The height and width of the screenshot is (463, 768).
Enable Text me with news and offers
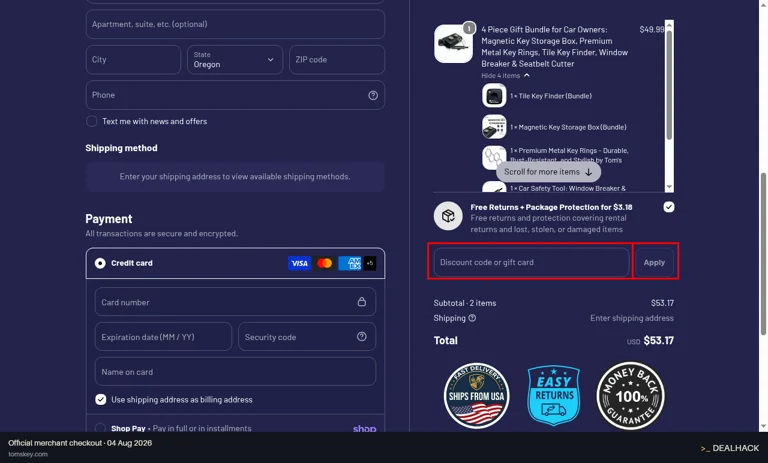pos(92,122)
